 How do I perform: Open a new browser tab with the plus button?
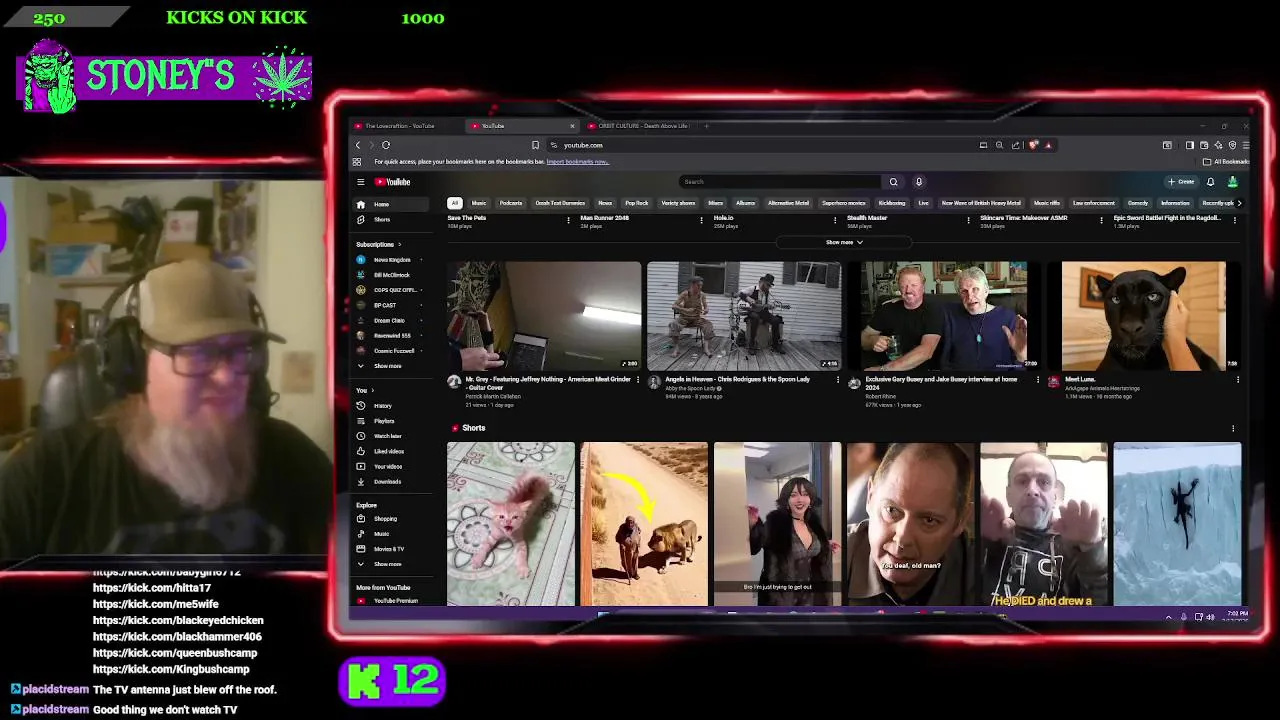[x=706, y=126]
